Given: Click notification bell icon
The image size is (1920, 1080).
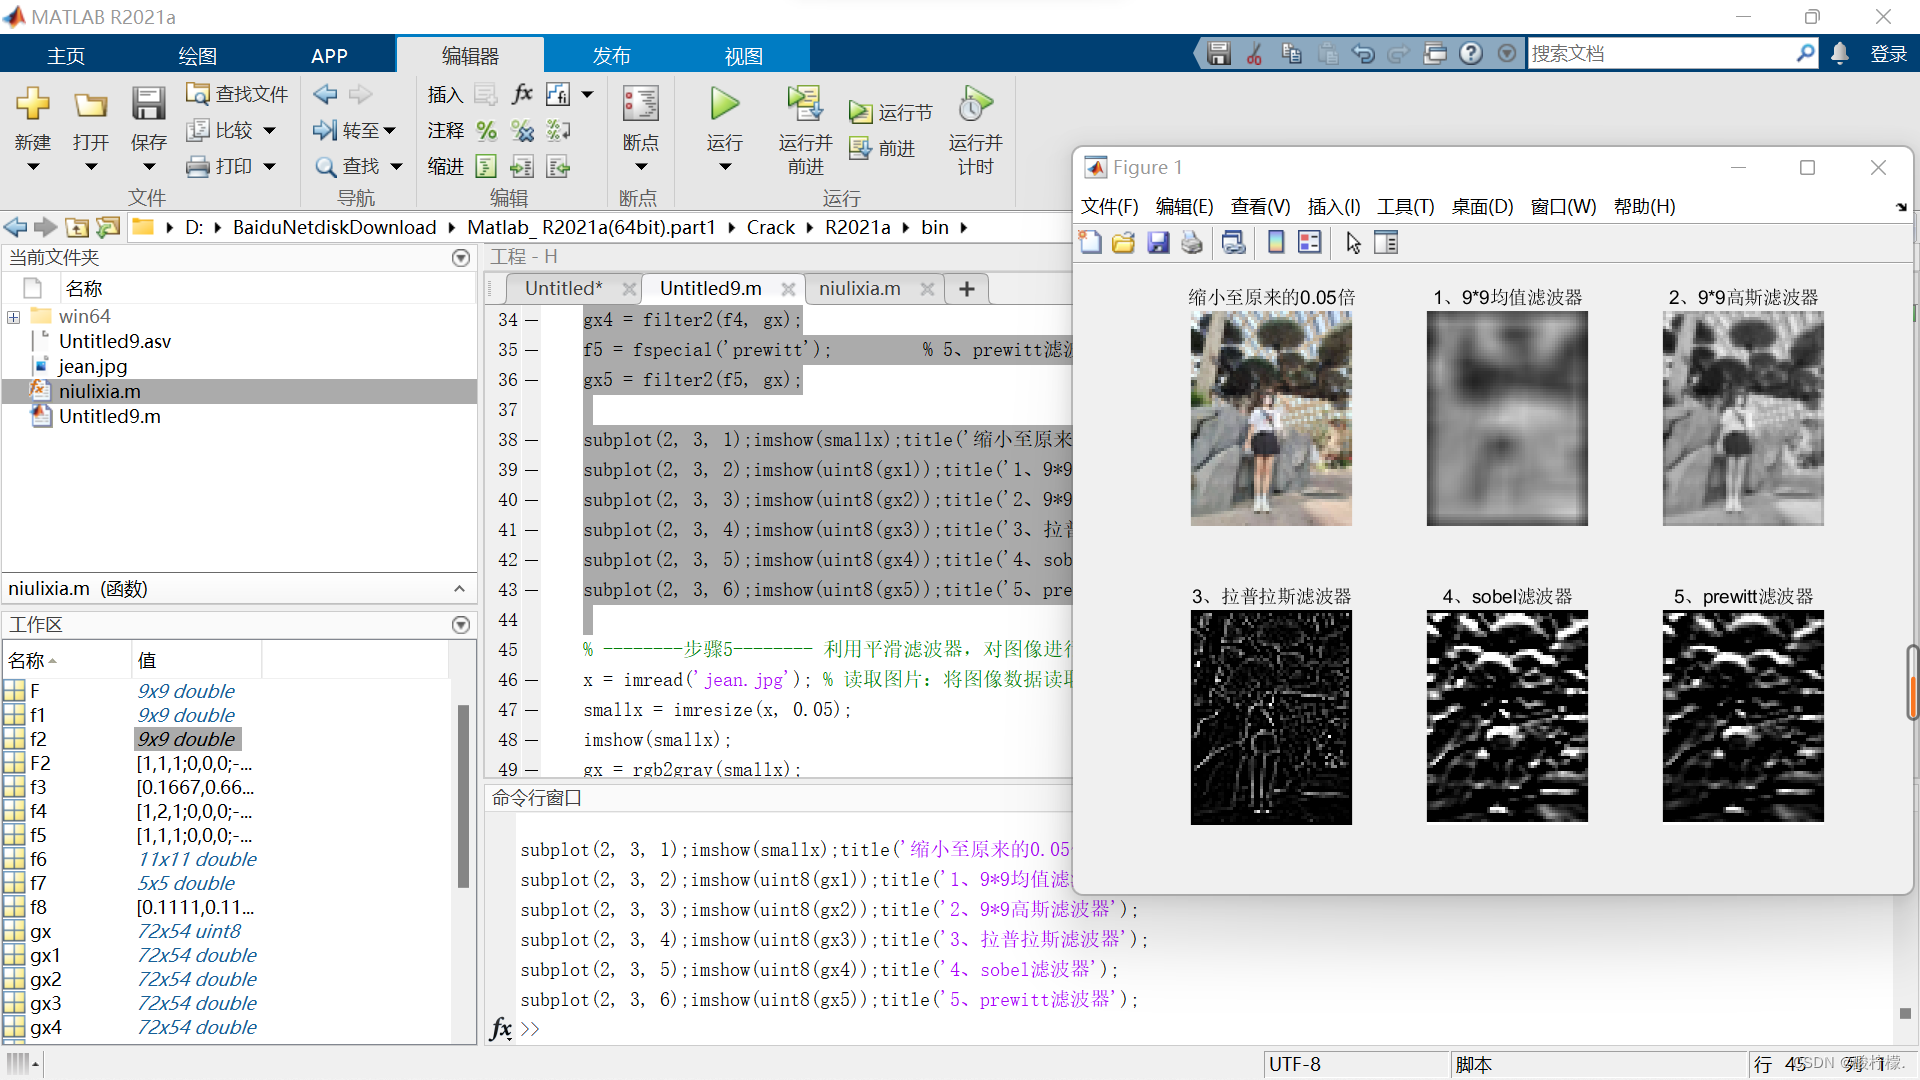Looking at the screenshot, I should [1840, 54].
